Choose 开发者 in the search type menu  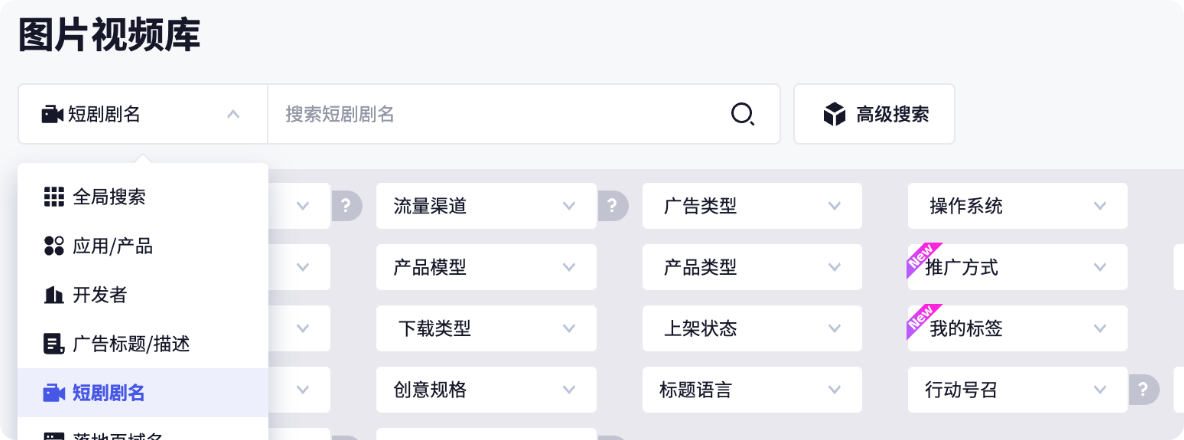(x=143, y=295)
